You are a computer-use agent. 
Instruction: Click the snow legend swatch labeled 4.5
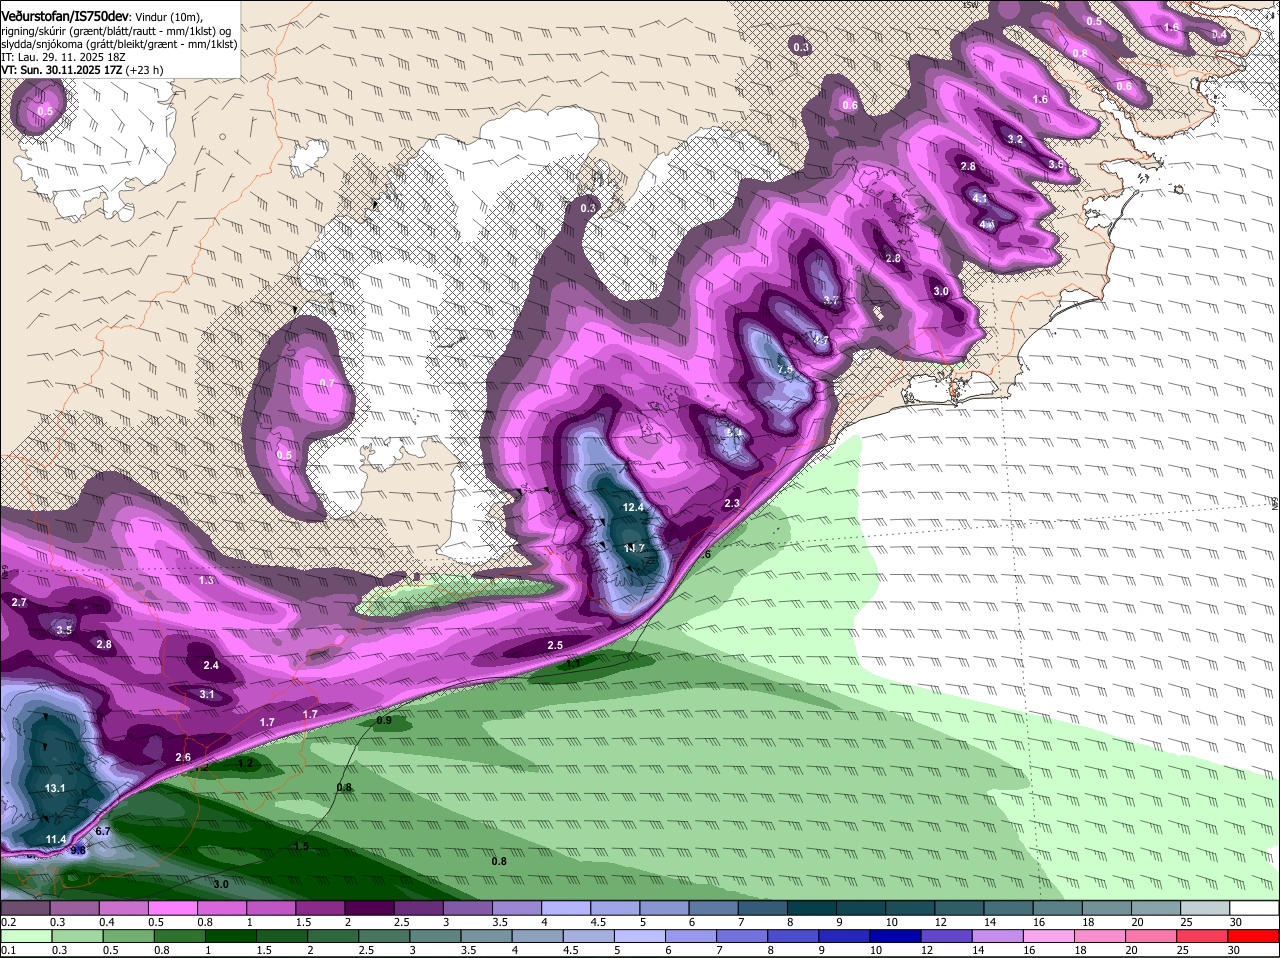pos(615,908)
